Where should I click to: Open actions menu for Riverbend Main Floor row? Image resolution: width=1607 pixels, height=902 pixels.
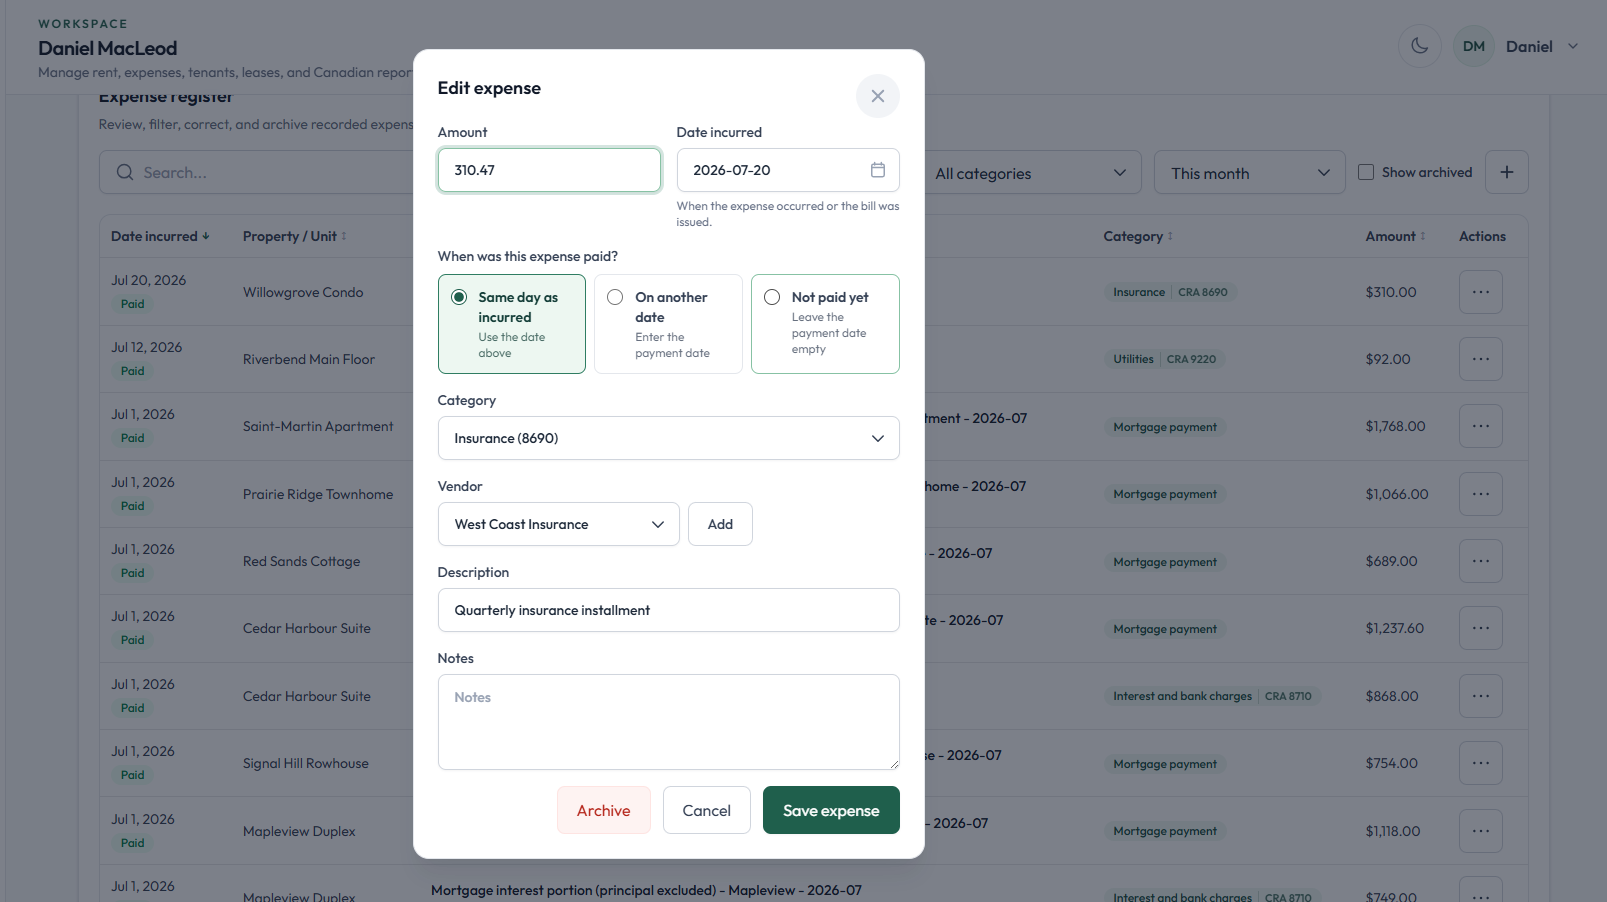pos(1480,359)
